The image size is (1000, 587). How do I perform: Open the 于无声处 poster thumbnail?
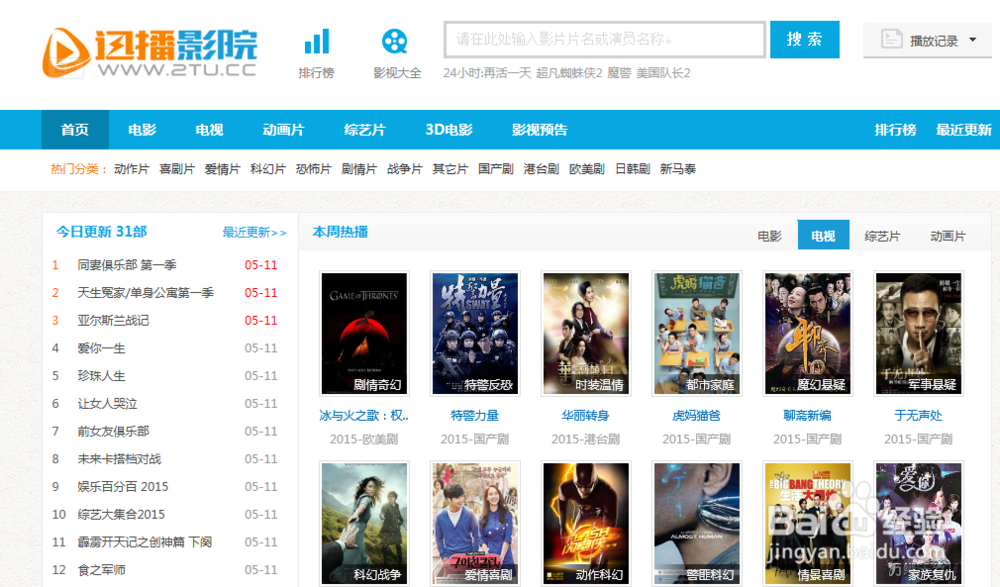pyautogui.click(x=918, y=333)
